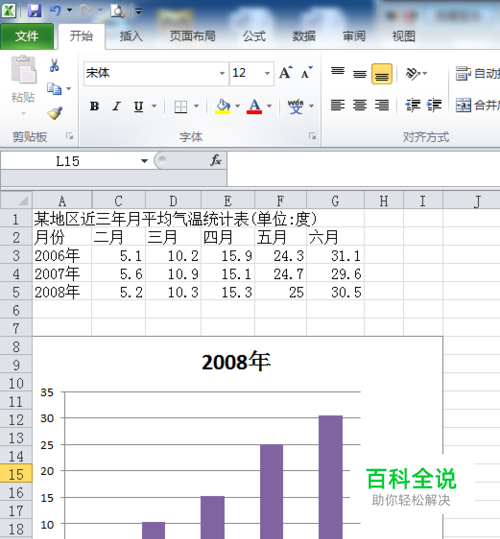Image resolution: width=500 pixels, height=539 pixels.
Task: Click the Select All corner button
Action: [16, 200]
